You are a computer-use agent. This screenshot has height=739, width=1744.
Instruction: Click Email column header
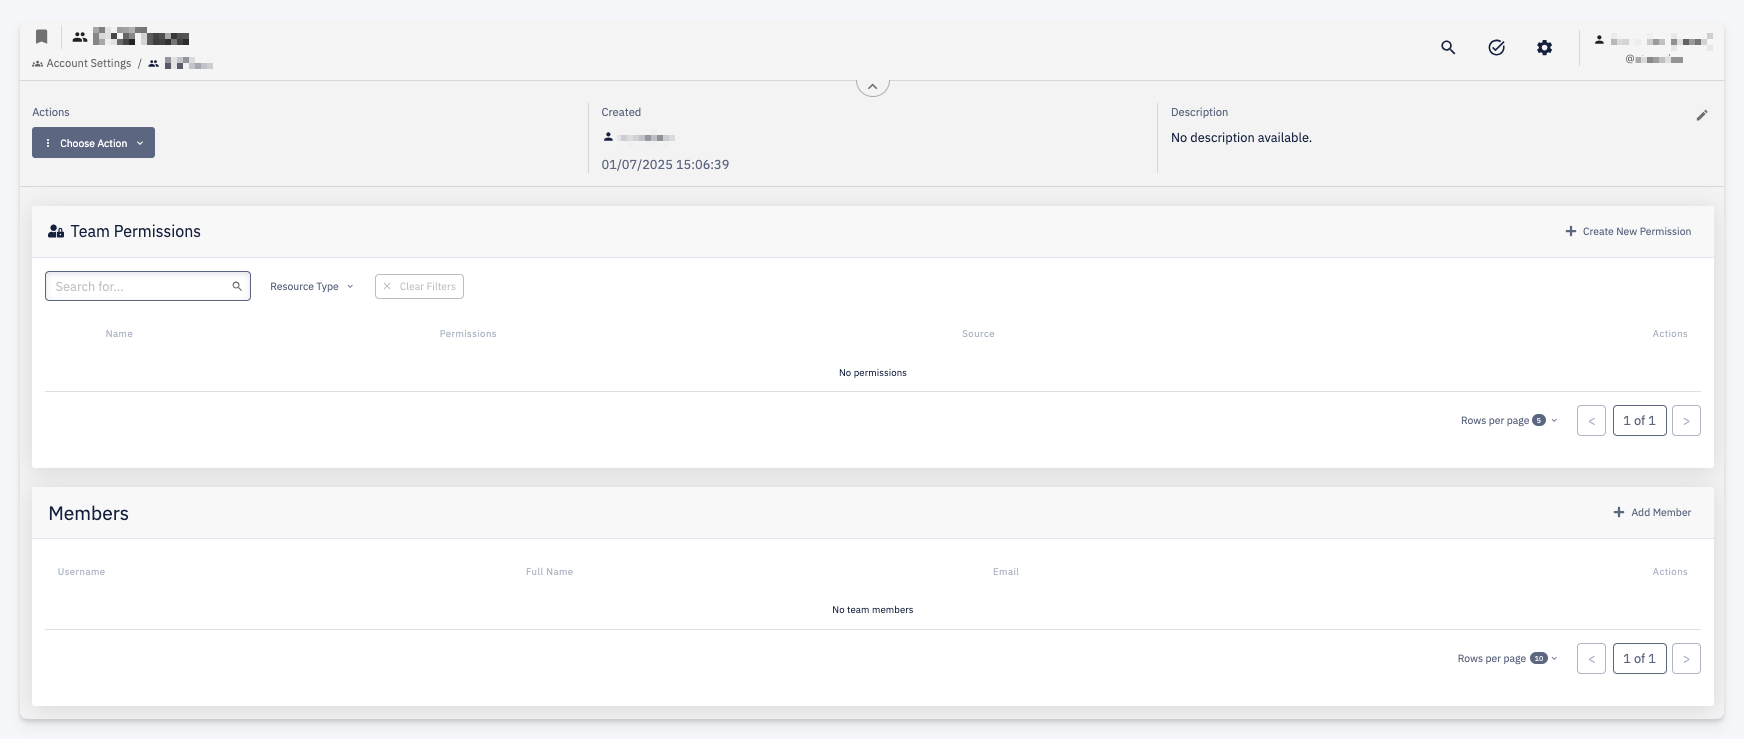tap(1006, 572)
